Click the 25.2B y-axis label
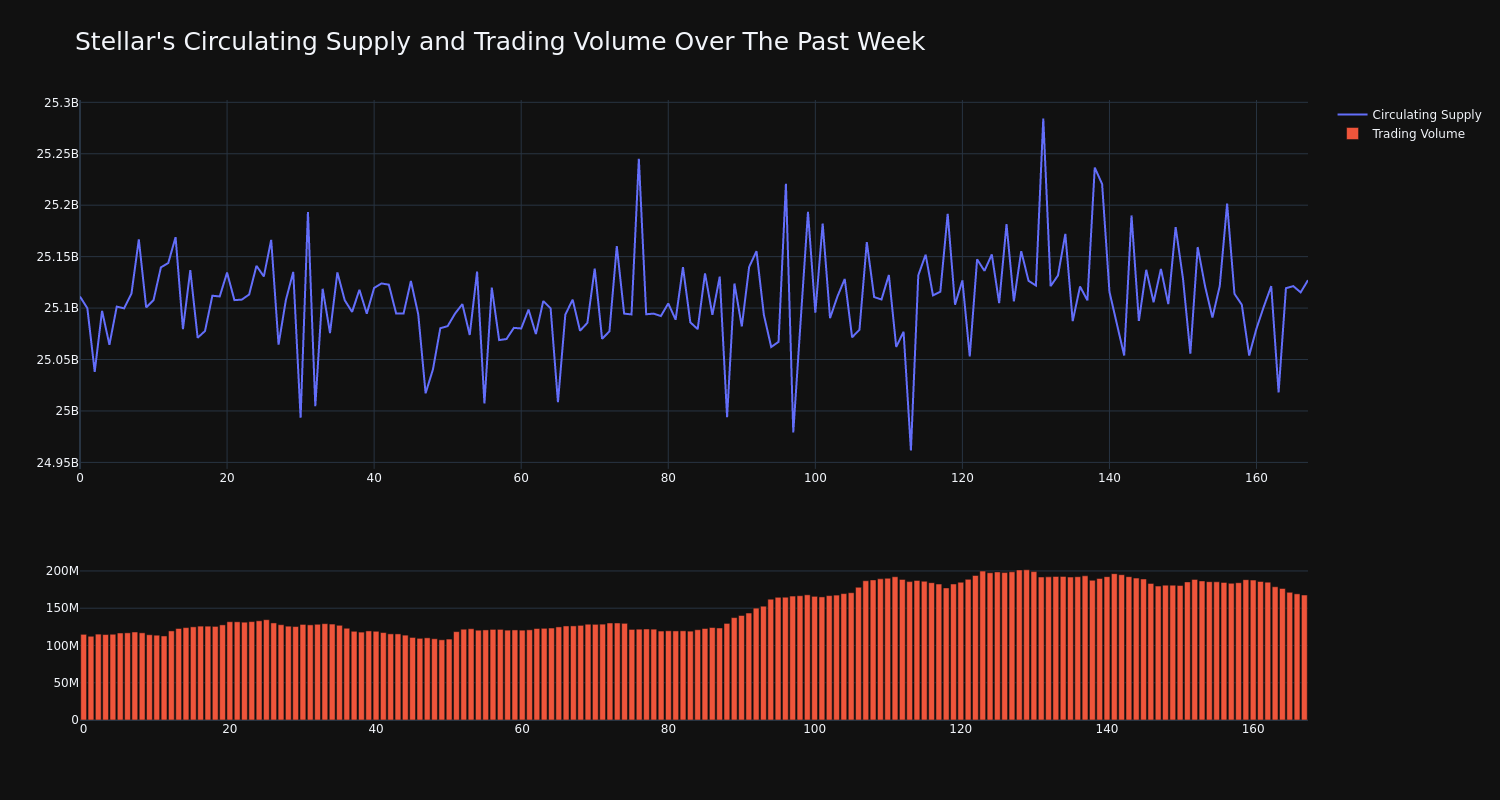The width and height of the screenshot is (1500, 800). 61,205
